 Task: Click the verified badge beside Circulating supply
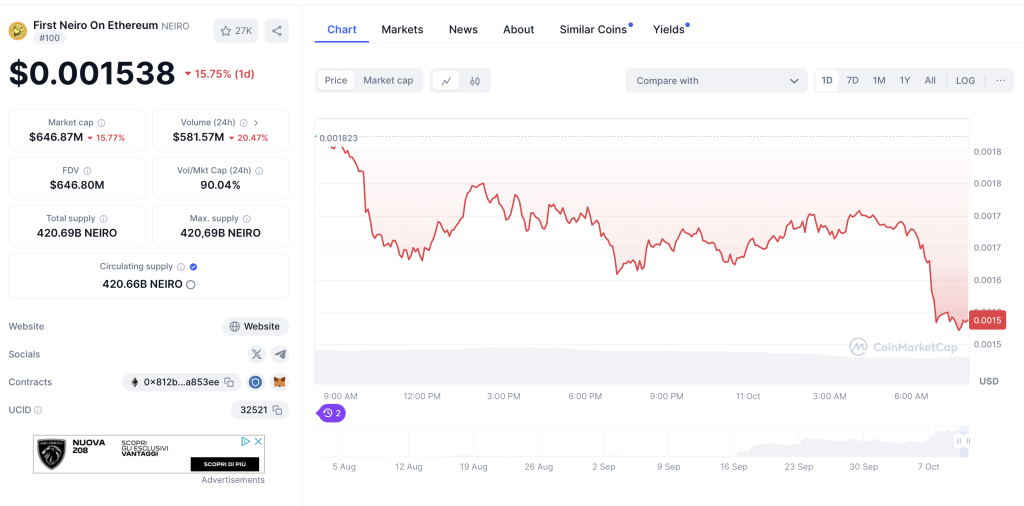point(193,266)
